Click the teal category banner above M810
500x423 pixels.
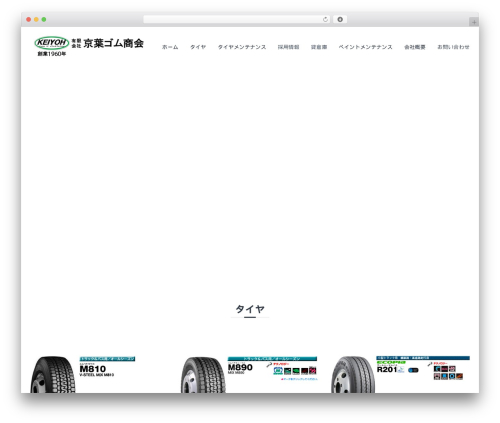tap(107, 359)
